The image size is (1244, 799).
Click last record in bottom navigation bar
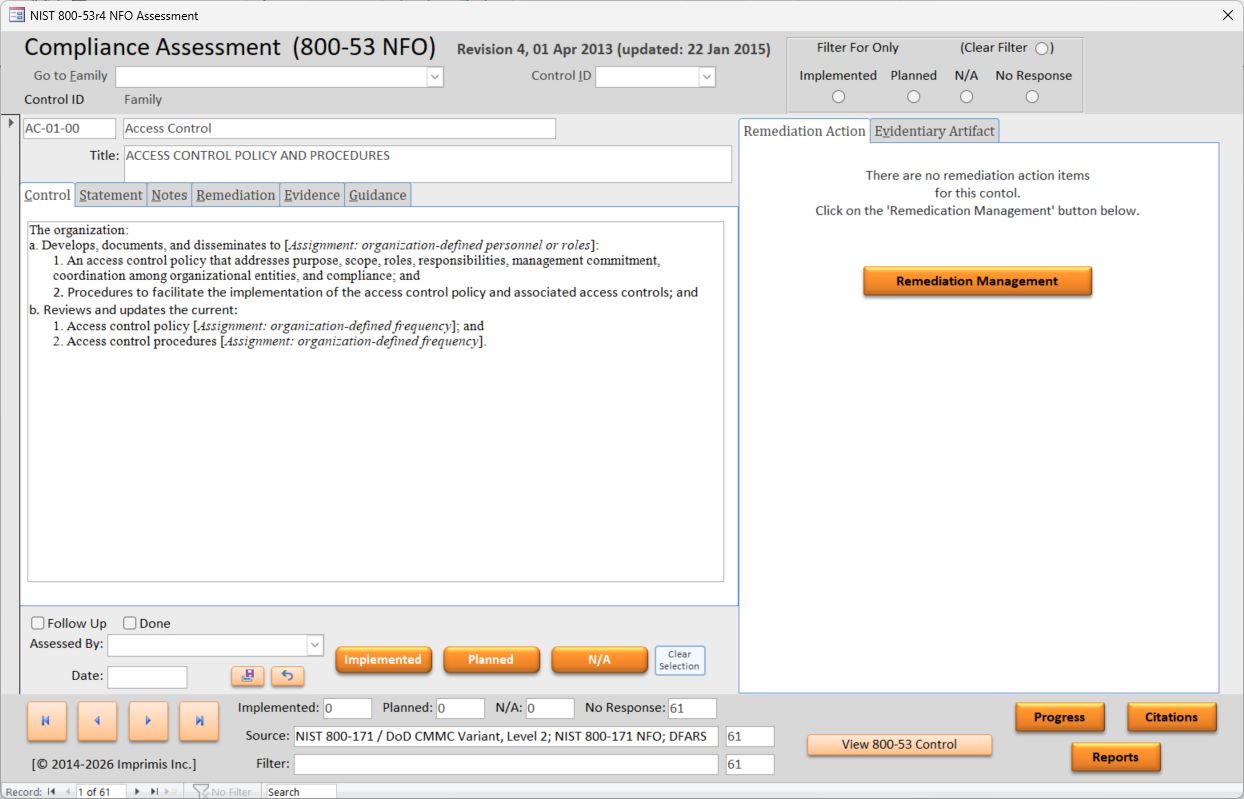click(x=154, y=791)
